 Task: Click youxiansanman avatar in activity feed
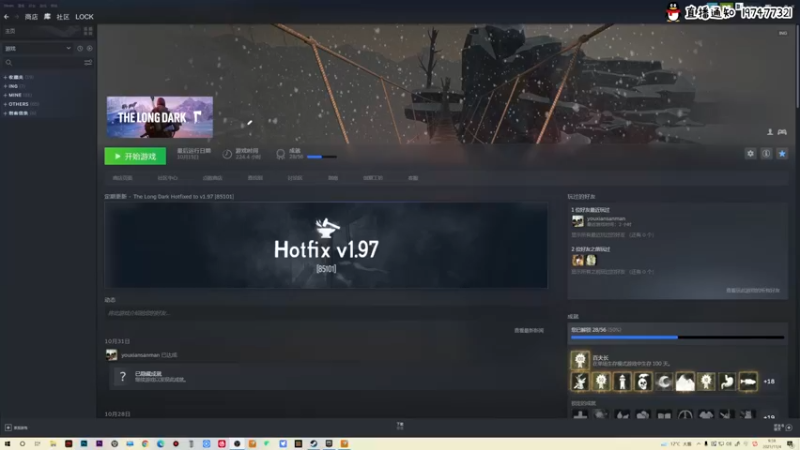click(111, 355)
